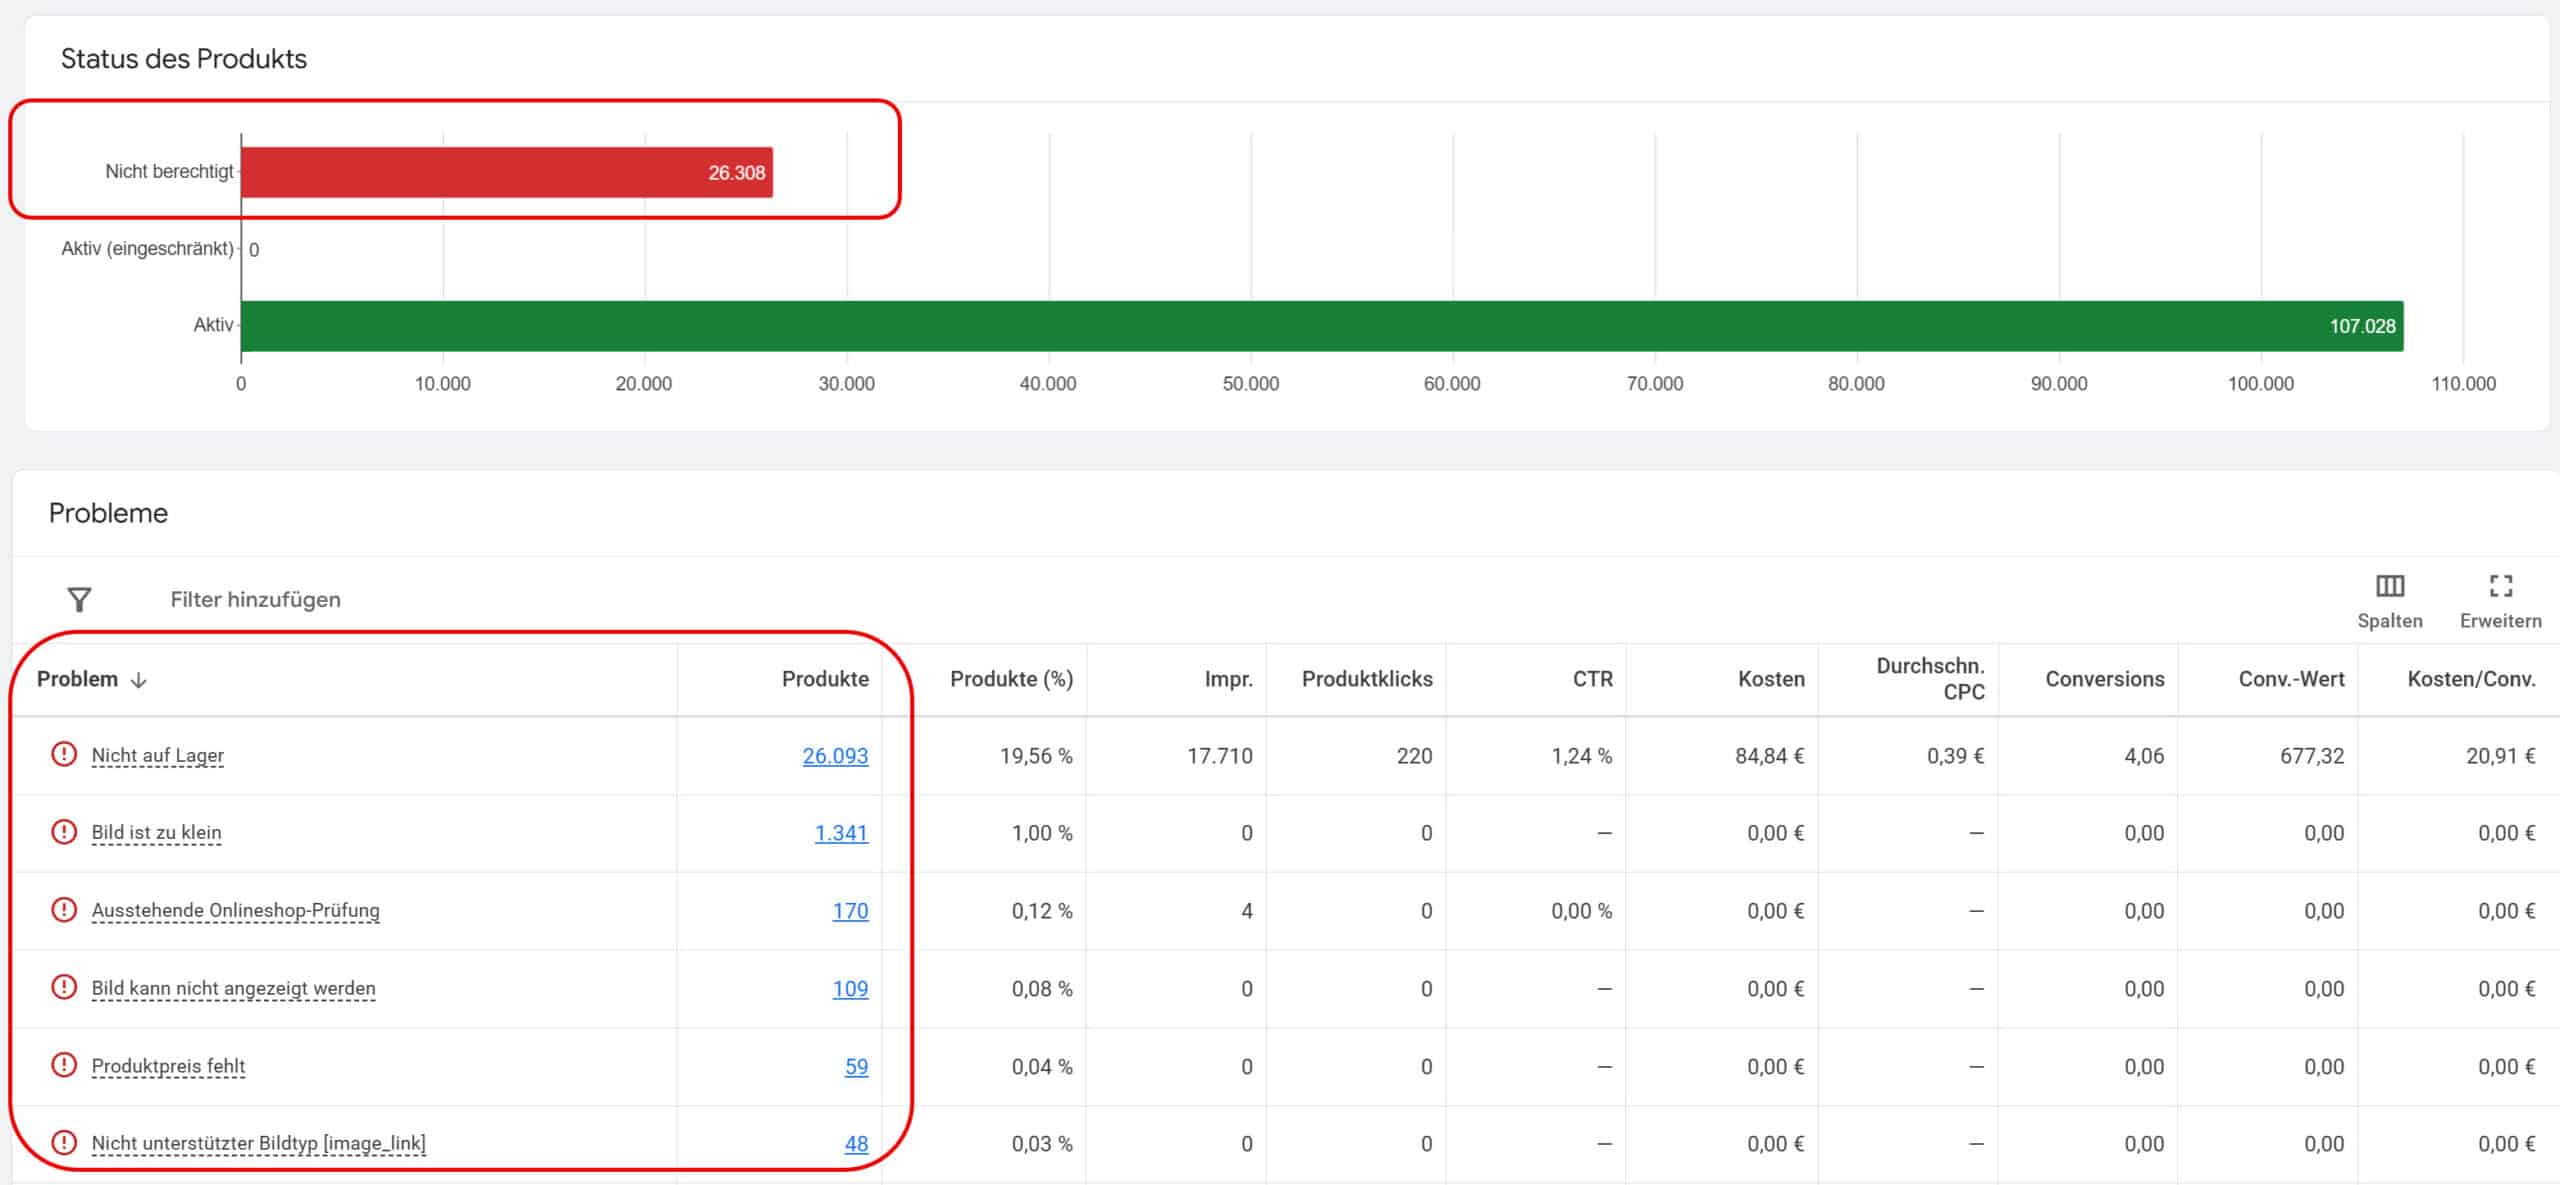2560x1185 pixels.
Task: Click the sort arrow next to Problem header
Action: pos(139,680)
